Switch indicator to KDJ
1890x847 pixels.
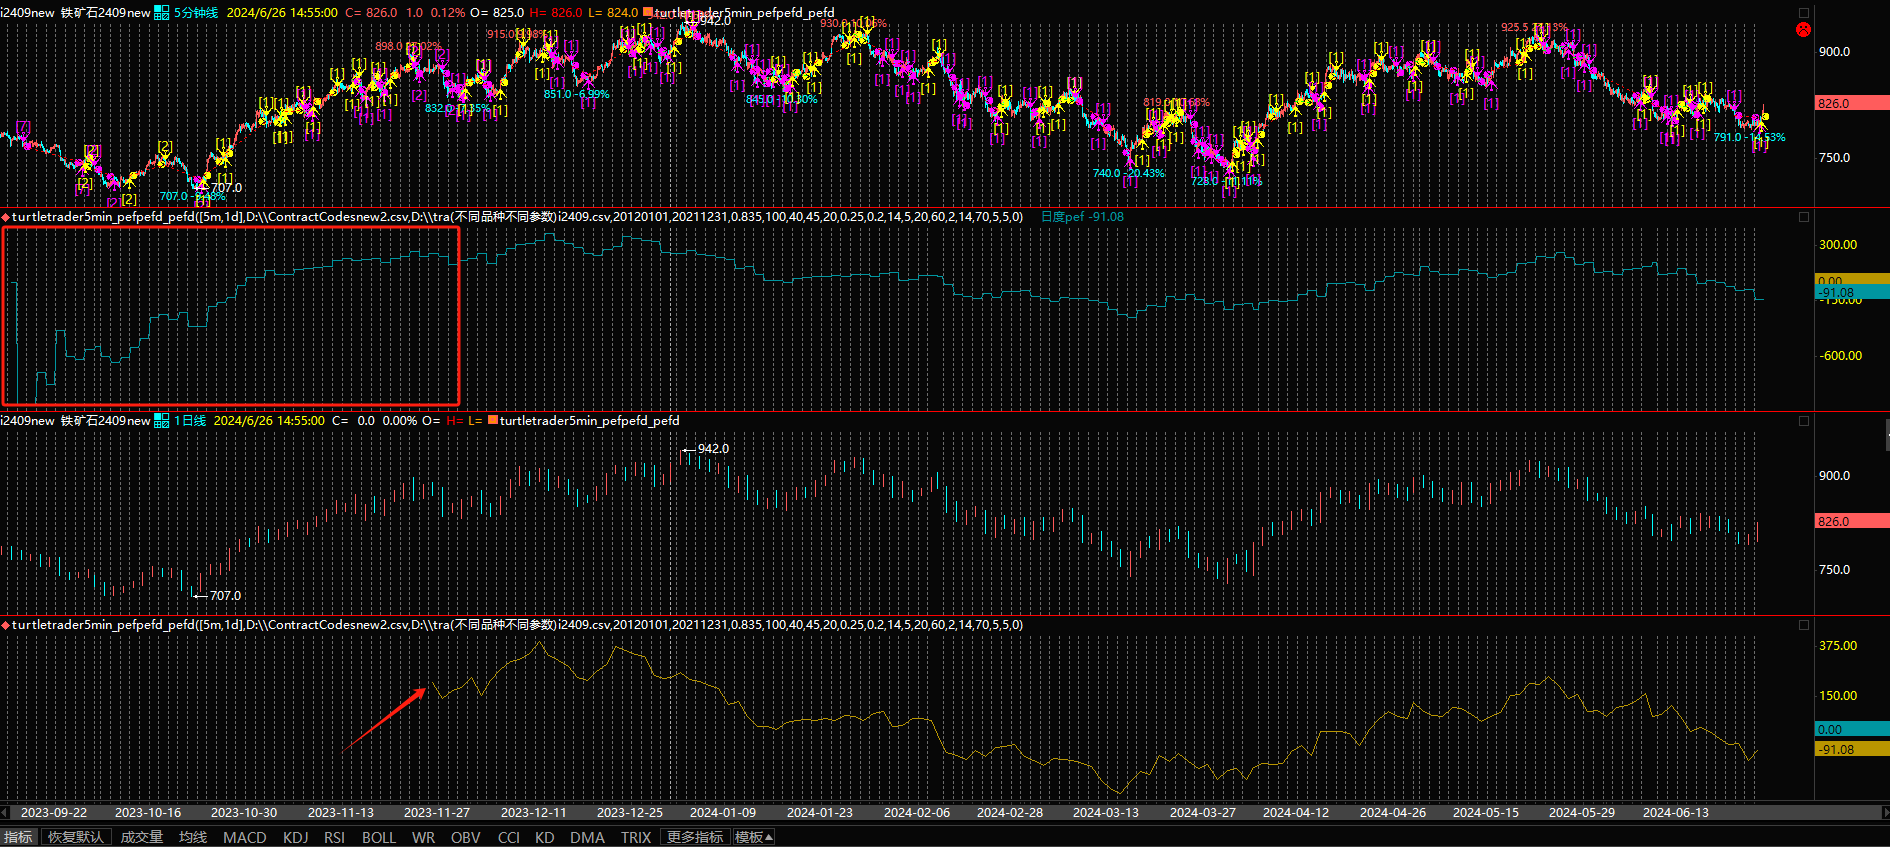point(296,837)
